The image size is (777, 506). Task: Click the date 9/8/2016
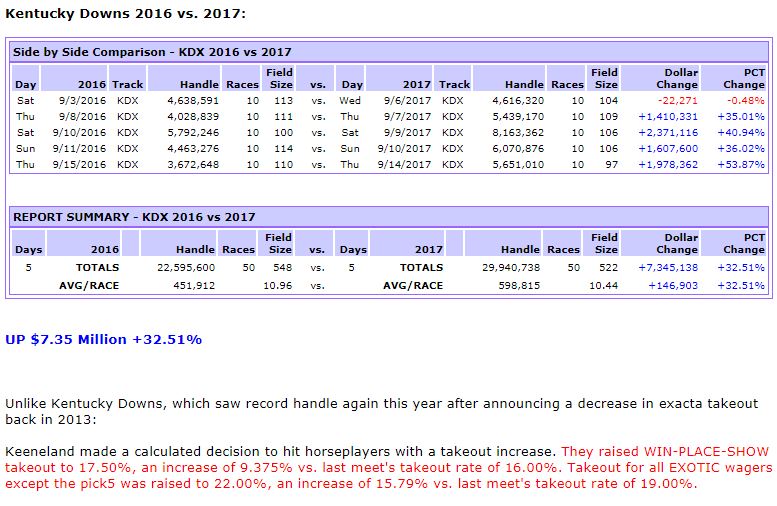click(82, 116)
